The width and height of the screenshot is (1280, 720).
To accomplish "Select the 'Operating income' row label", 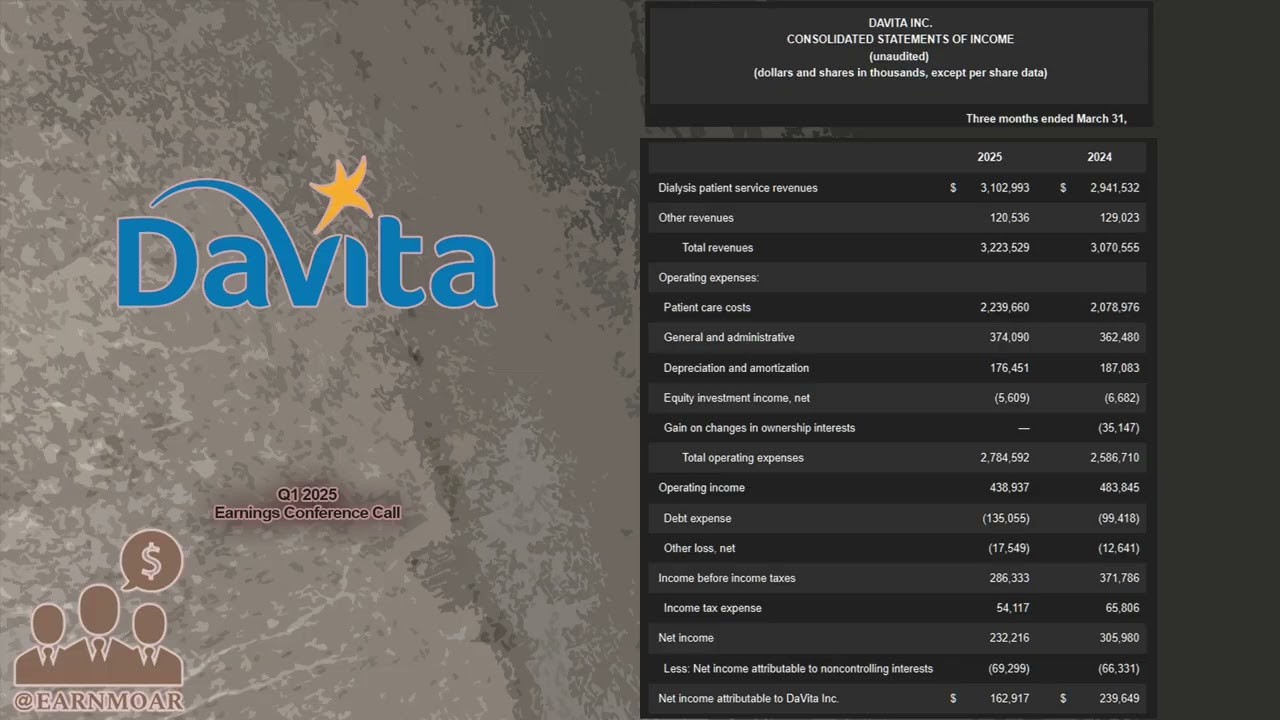I will coord(701,488).
